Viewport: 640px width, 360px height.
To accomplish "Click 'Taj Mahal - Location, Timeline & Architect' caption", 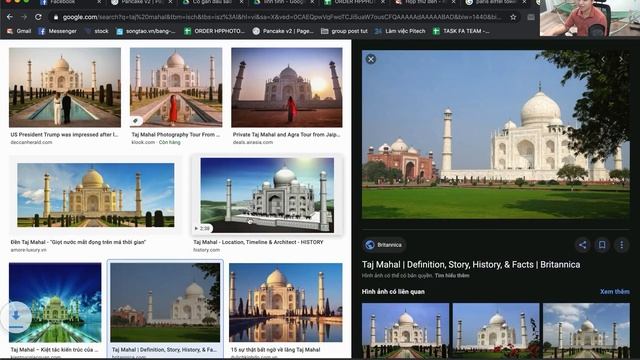I will click(x=258, y=242).
